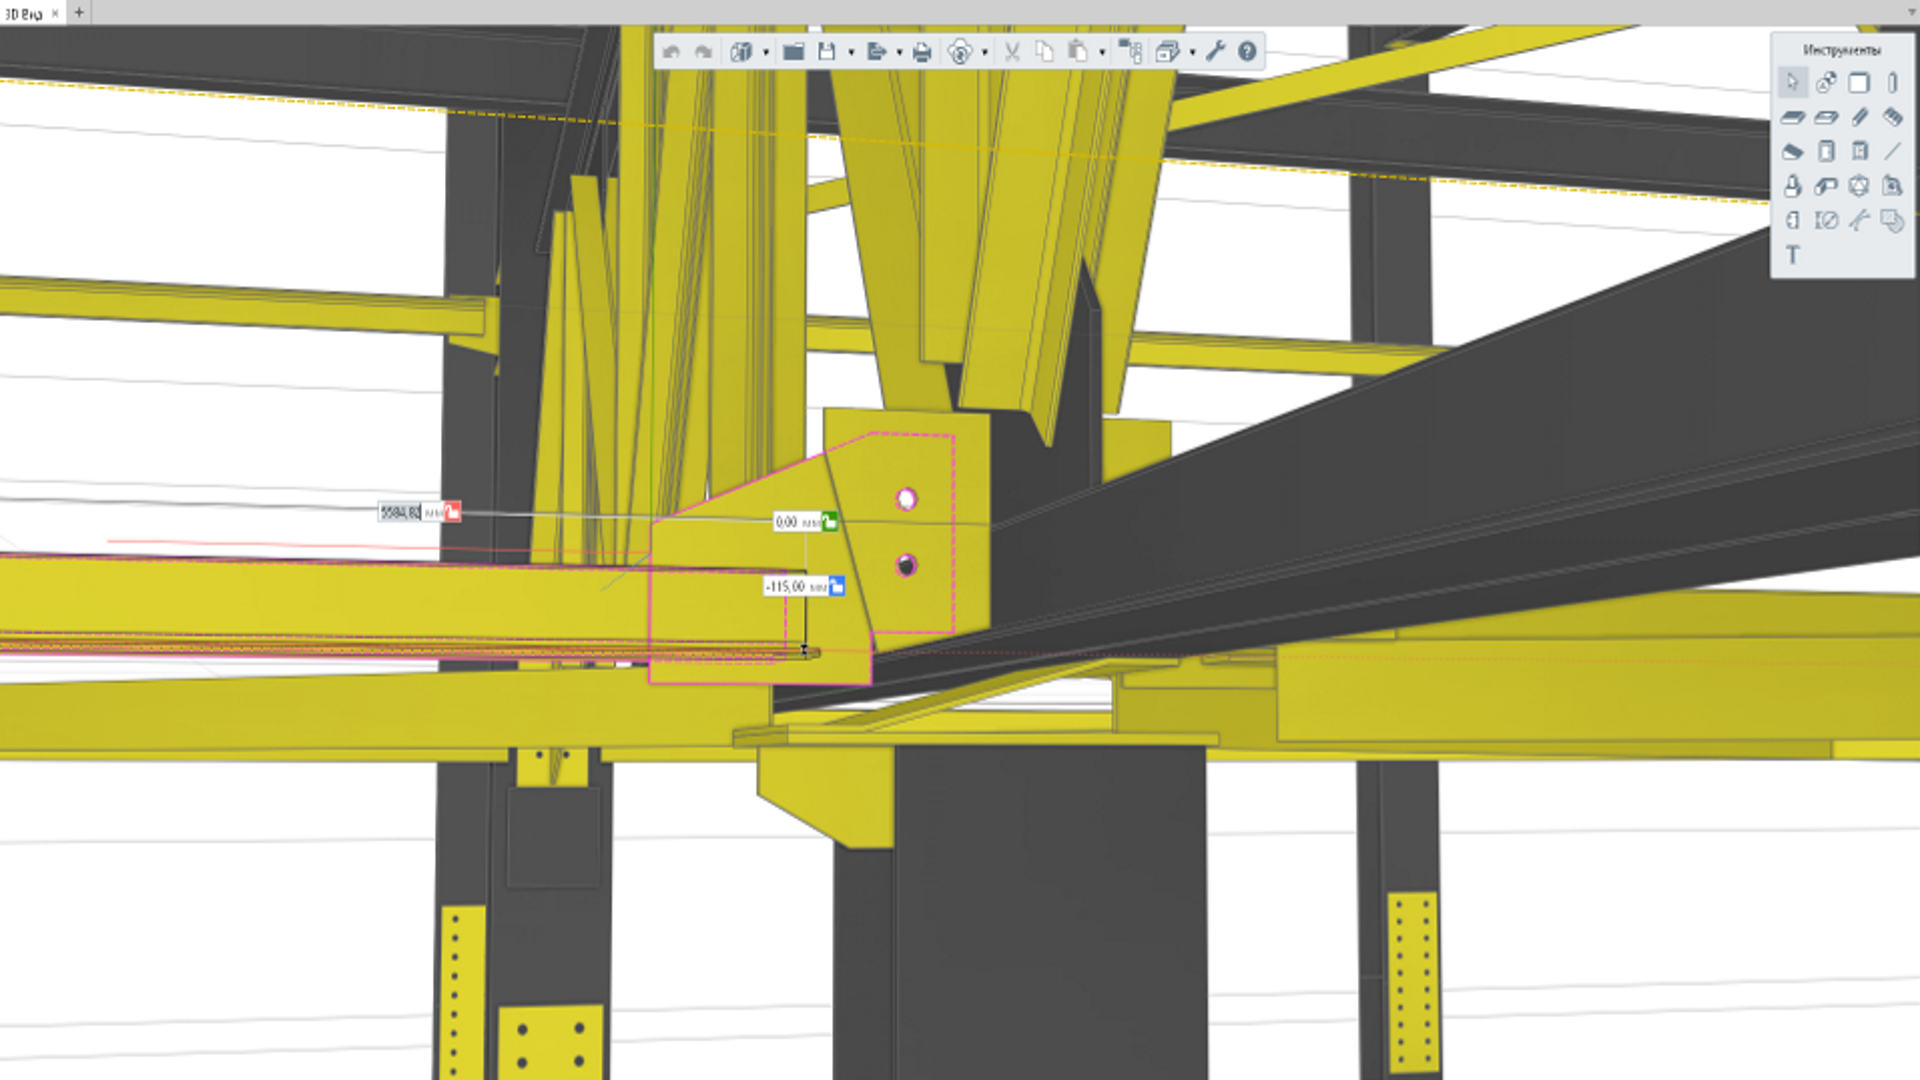Select the arrow pointer tool
The image size is (1920, 1080).
point(1792,83)
